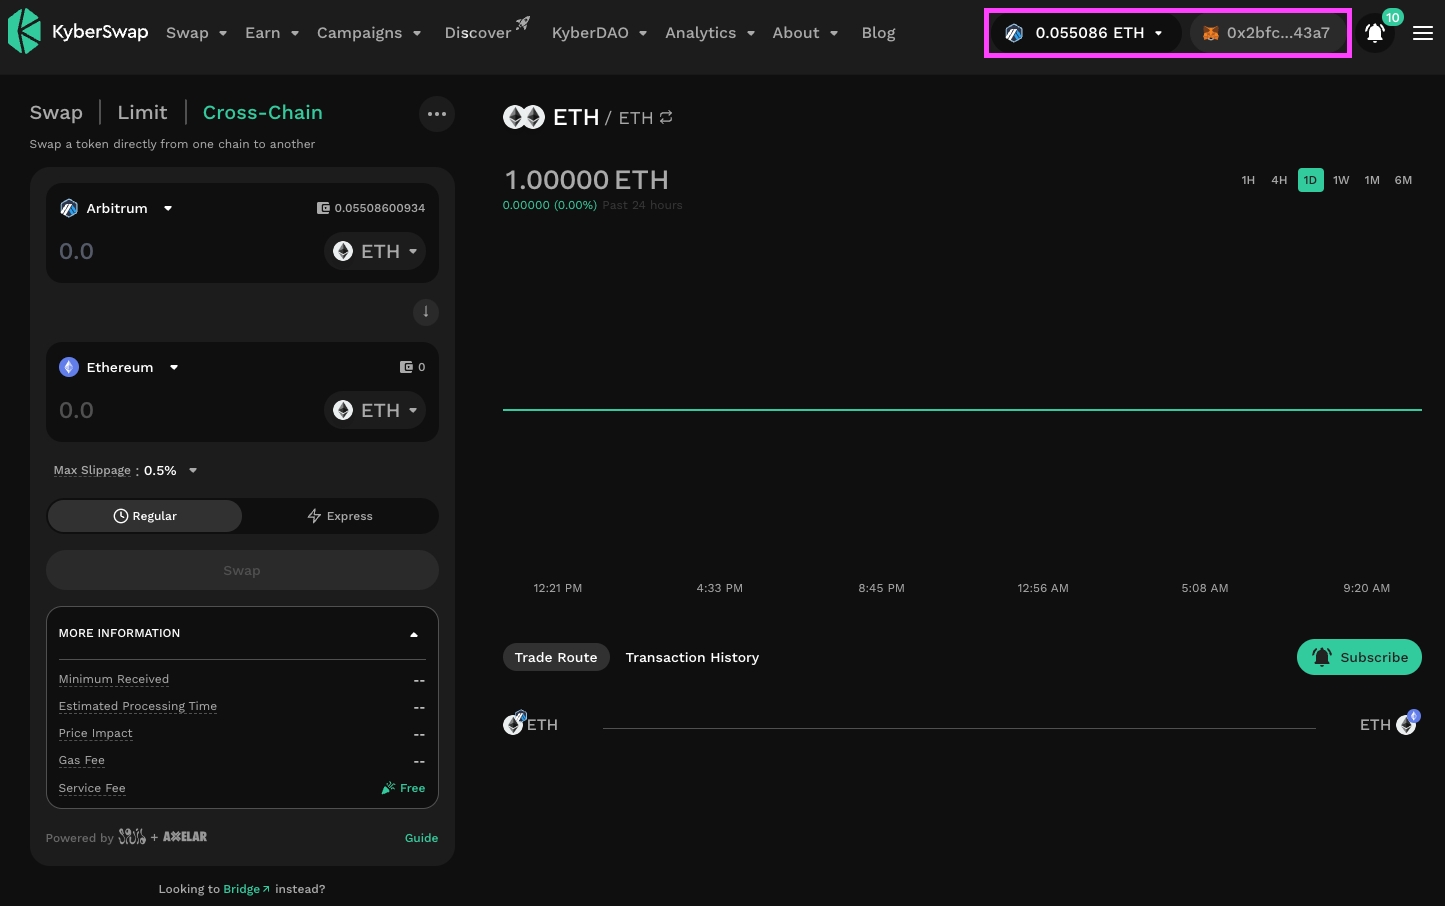
Task: Select Regular swap mode
Action: [144, 516]
